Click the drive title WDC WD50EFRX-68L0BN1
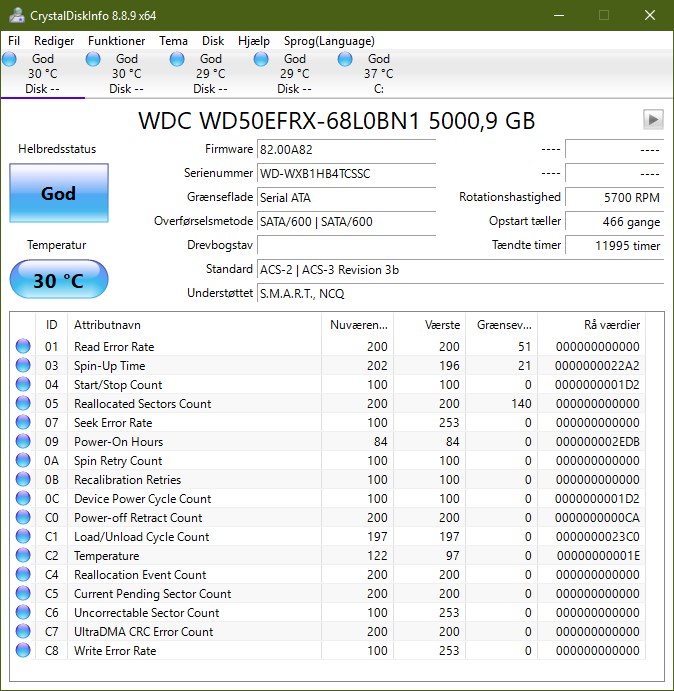The image size is (674, 691). tap(279, 120)
